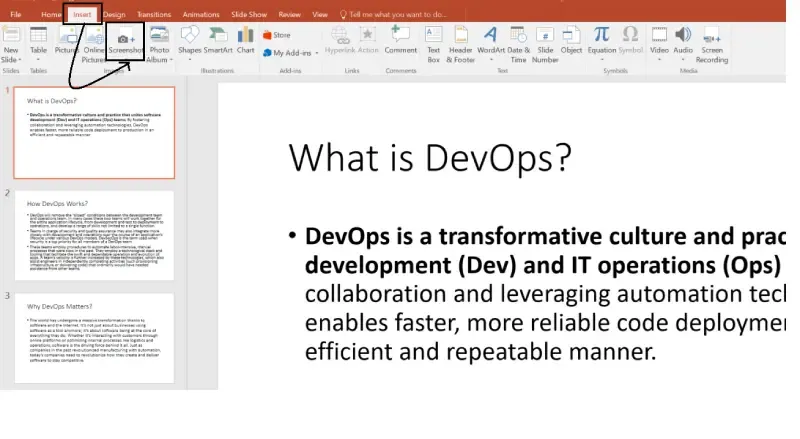The image size is (800, 439).
Task: Open My Add-ins
Action: click(287, 53)
